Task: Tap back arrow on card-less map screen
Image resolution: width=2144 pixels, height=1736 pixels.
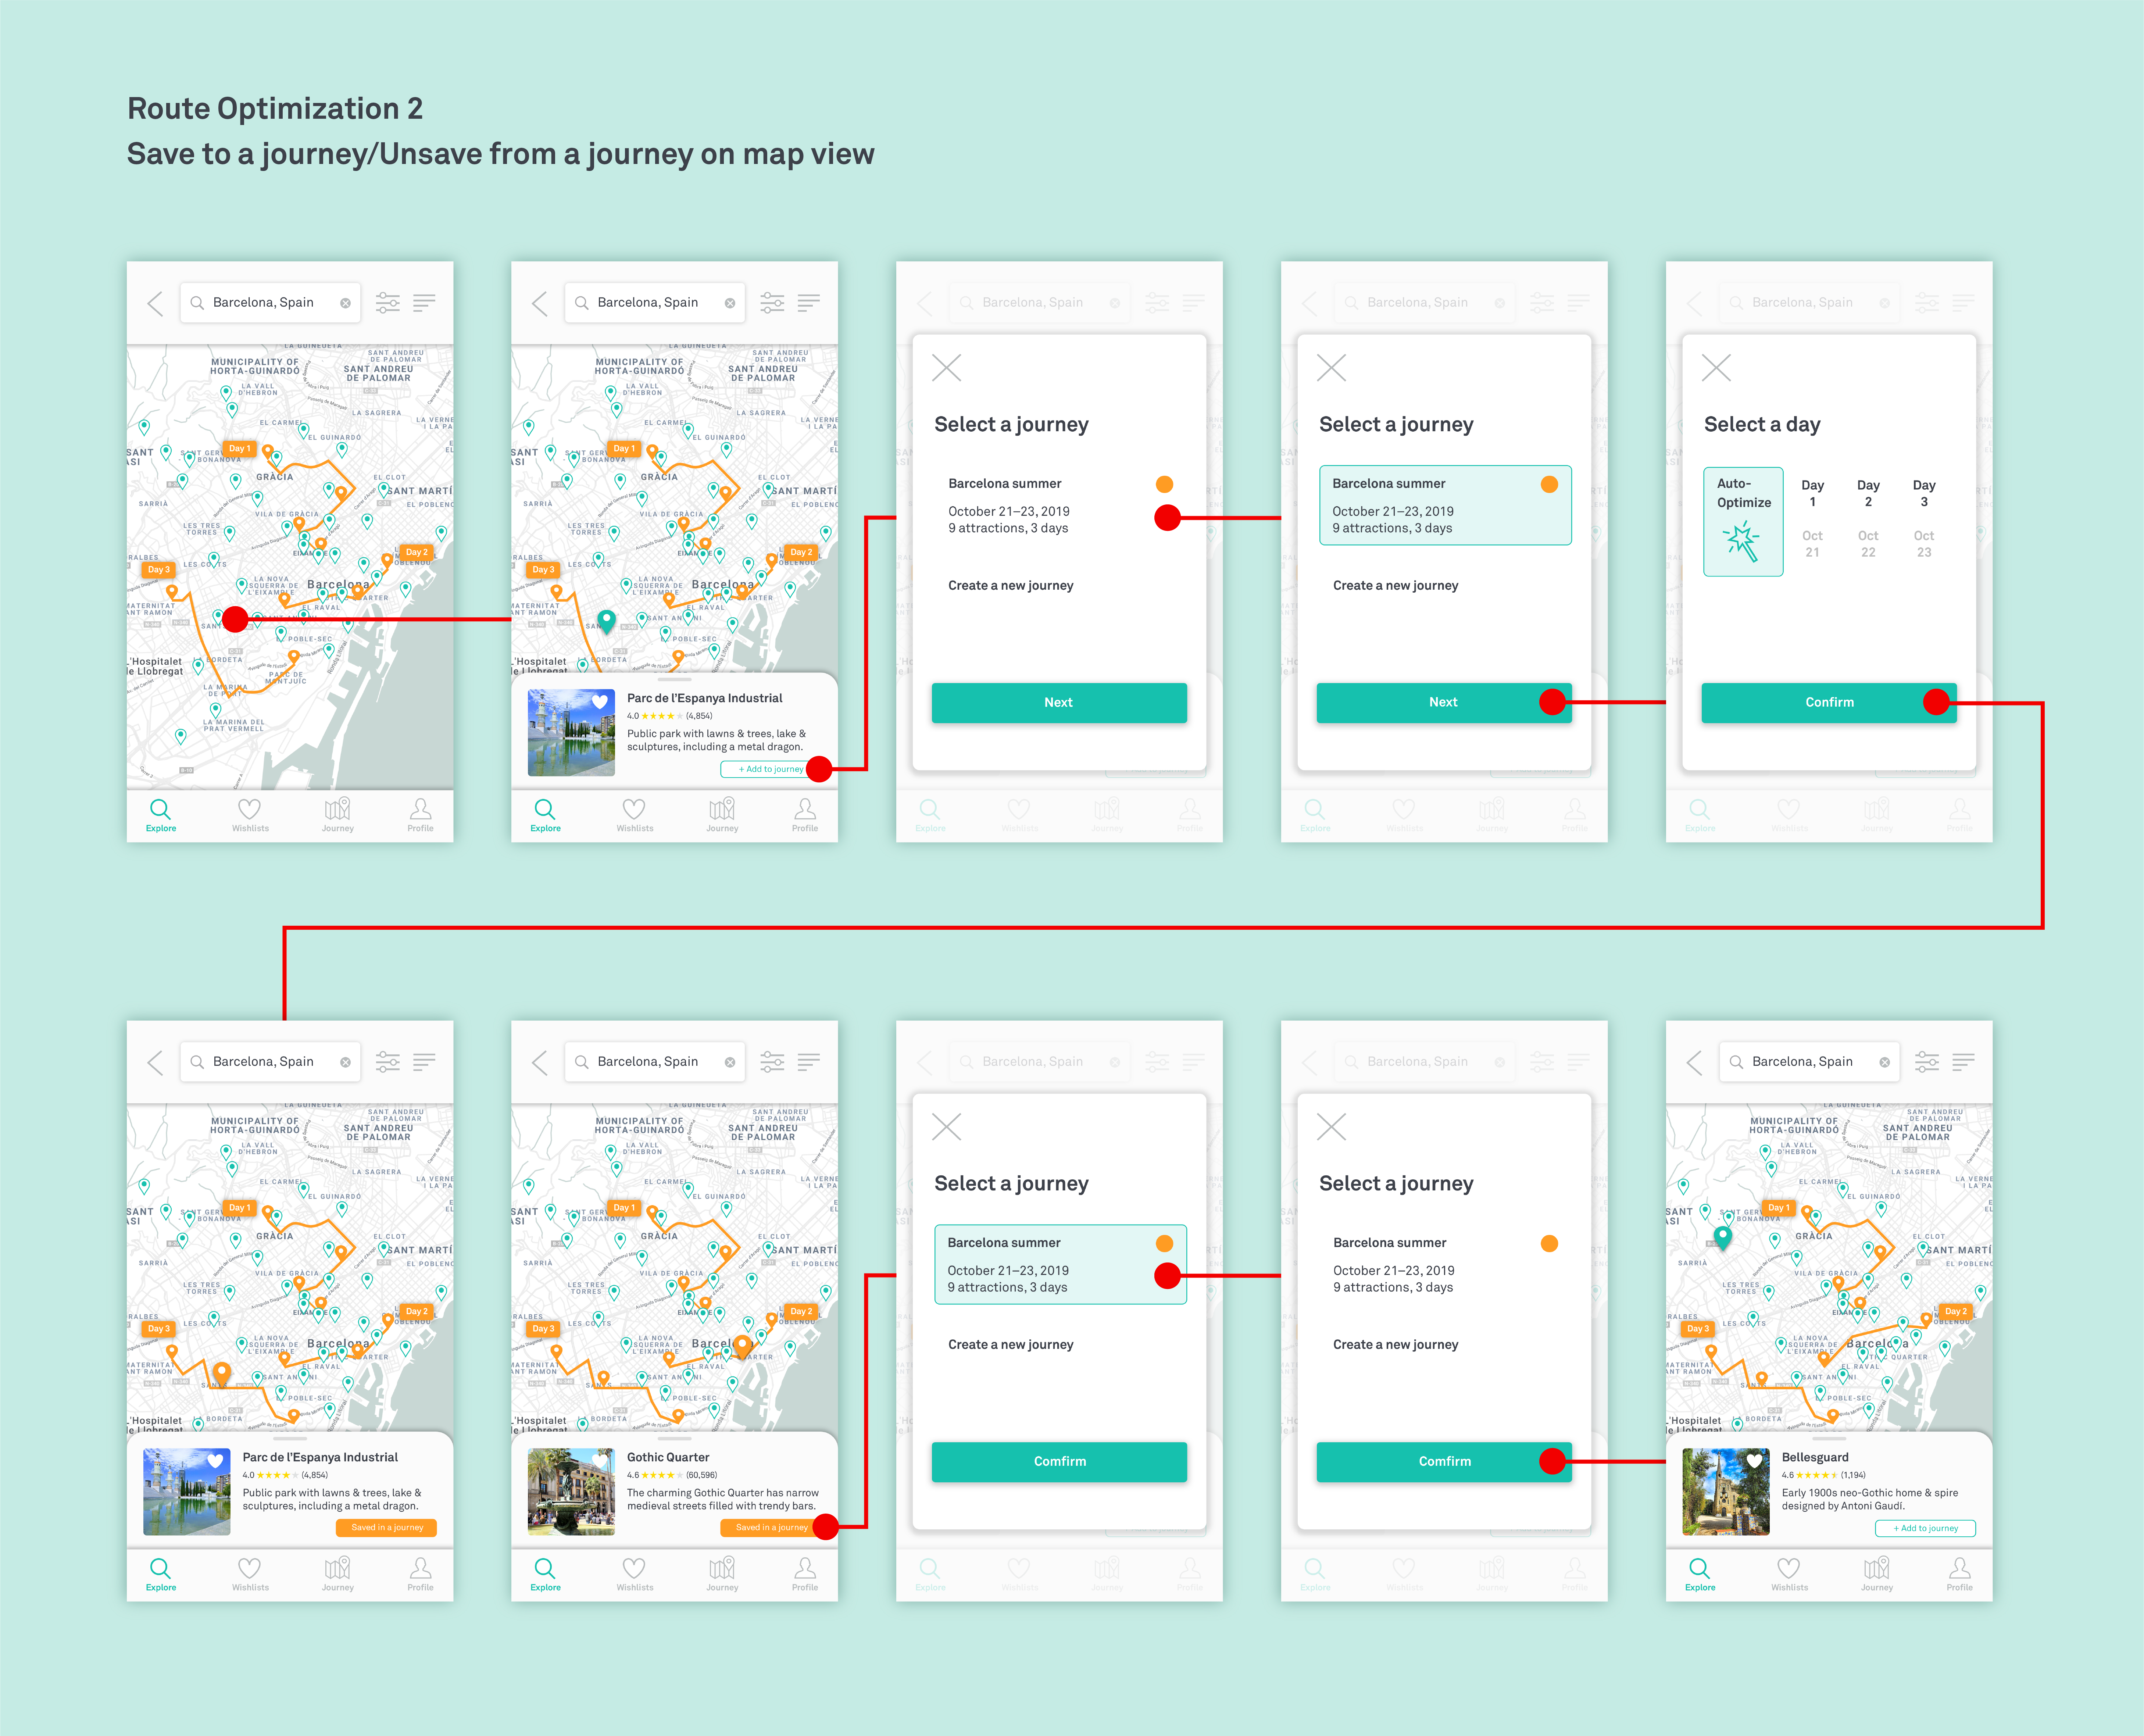Action: [155, 303]
